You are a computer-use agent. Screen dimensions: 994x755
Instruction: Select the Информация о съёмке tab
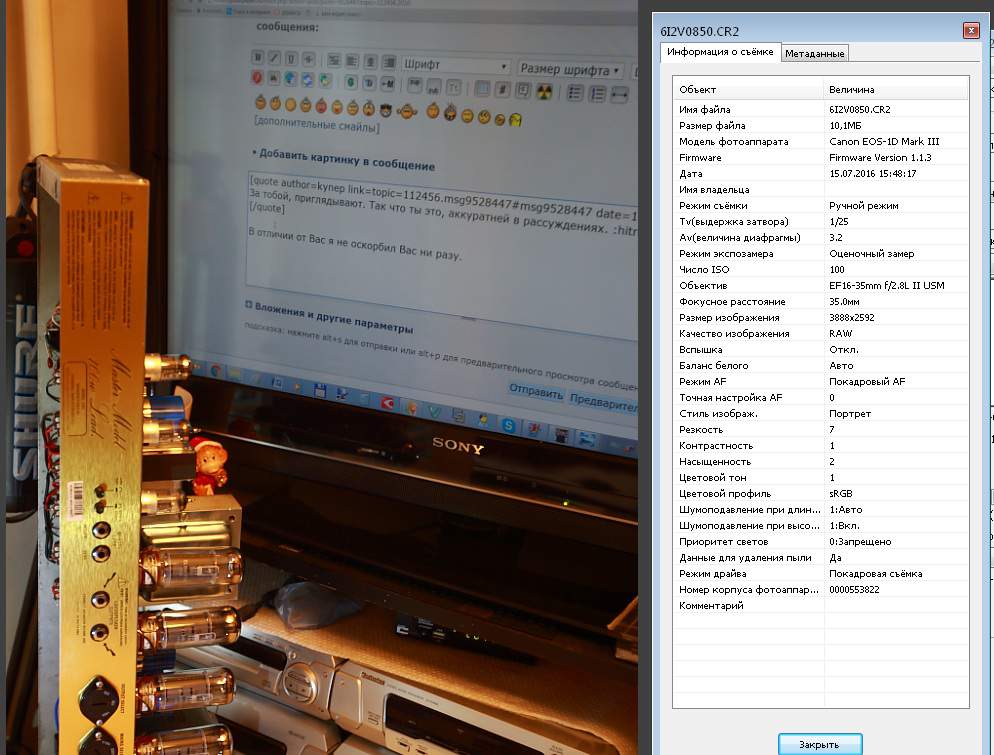(x=719, y=52)
